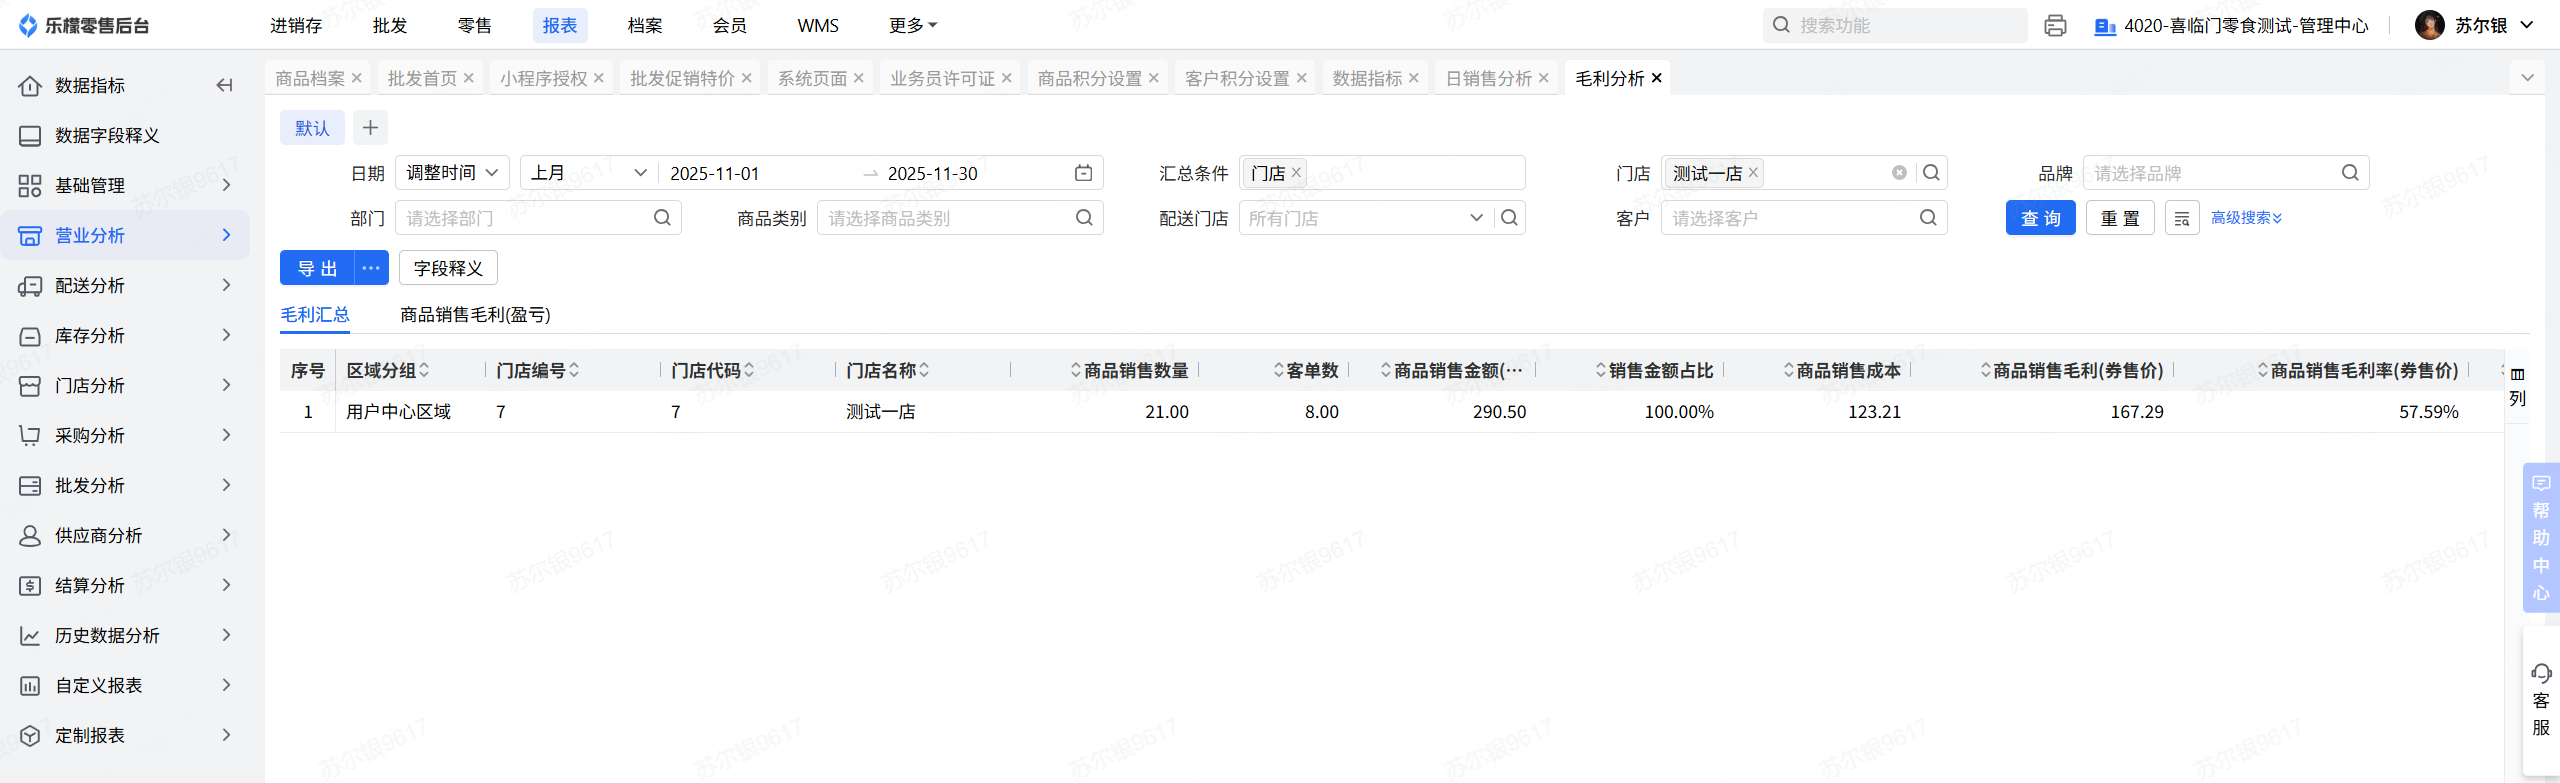Open 历史数据分析 in the sidebar
The height and width of the screenshot is (783, 2560).
point(125,635)
